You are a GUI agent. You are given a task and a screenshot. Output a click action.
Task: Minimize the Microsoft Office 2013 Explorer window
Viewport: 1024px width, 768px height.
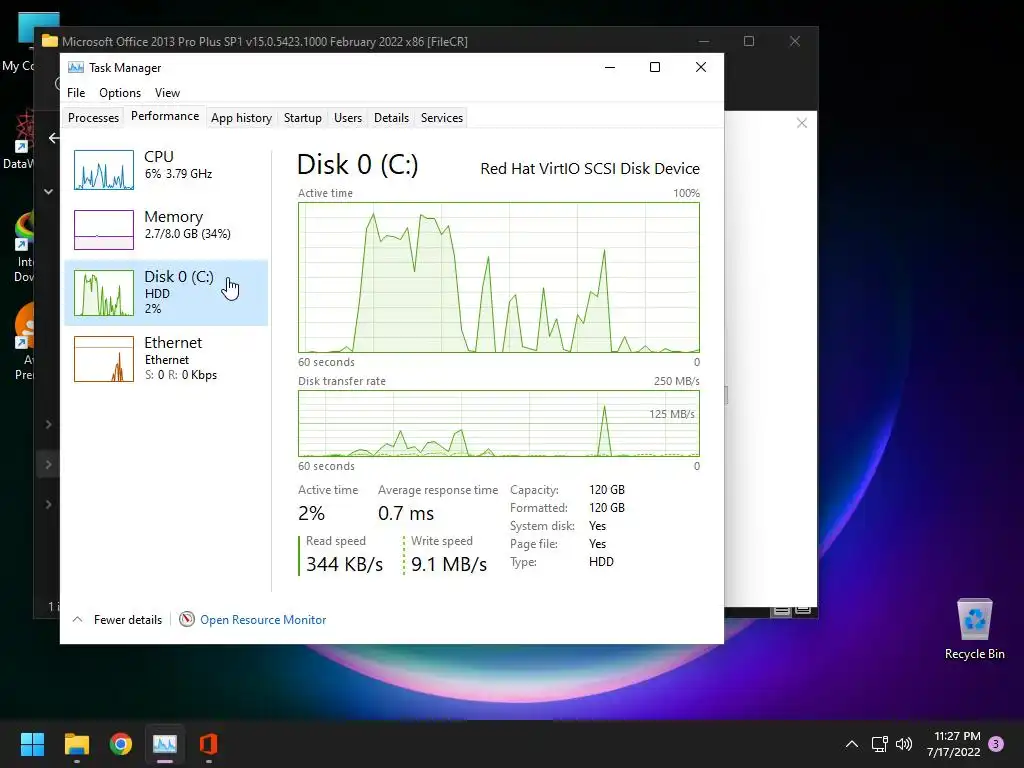704,41
